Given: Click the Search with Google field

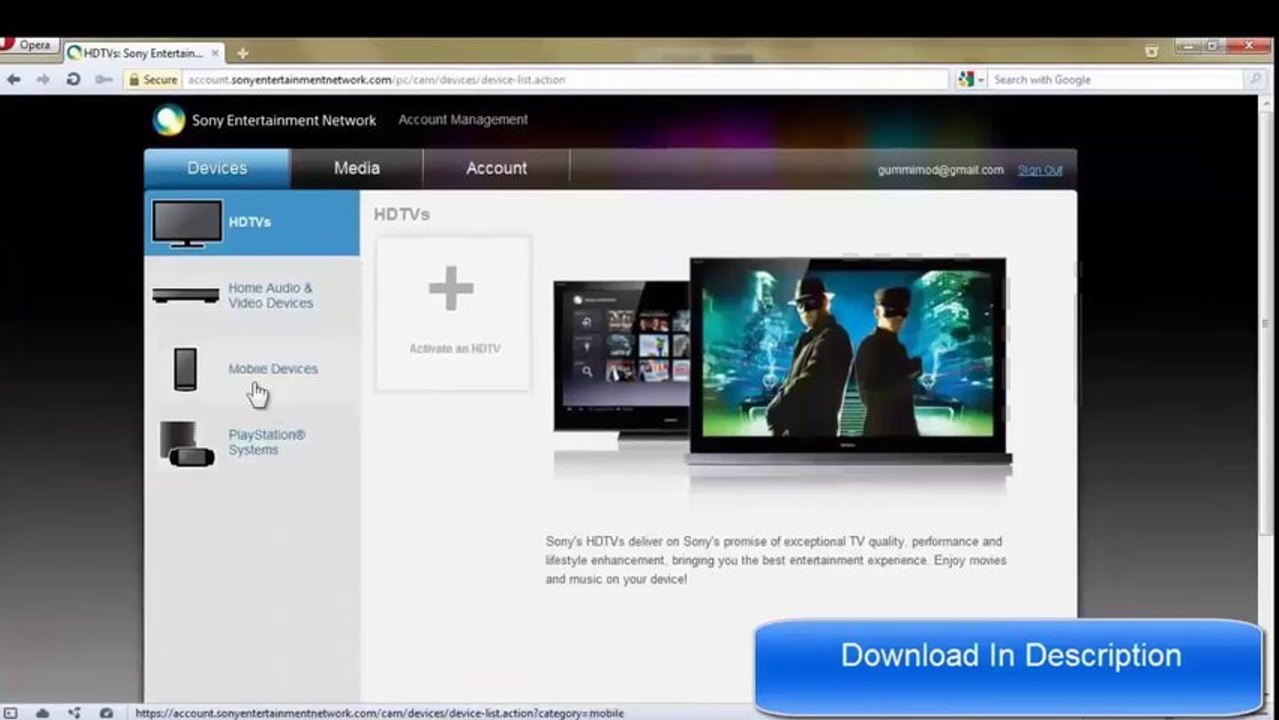Looking at the screenshot, I should tap(1115, 80).
